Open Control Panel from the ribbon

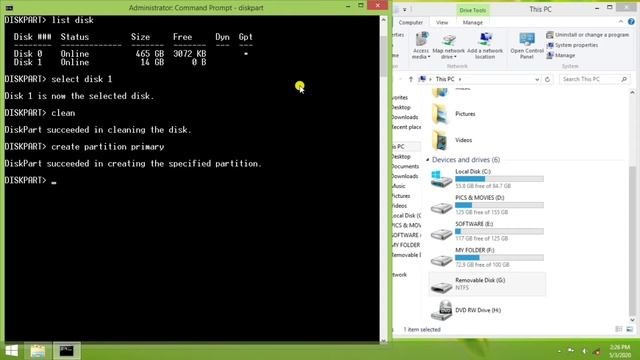527,46
